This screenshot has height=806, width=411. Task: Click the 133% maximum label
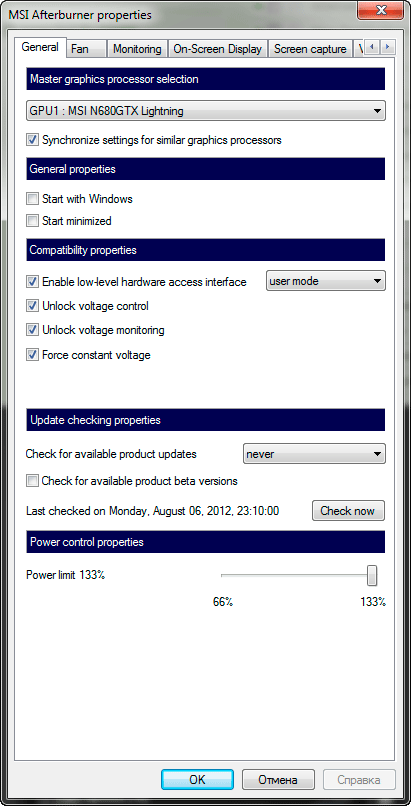click(x=373, y=602)
